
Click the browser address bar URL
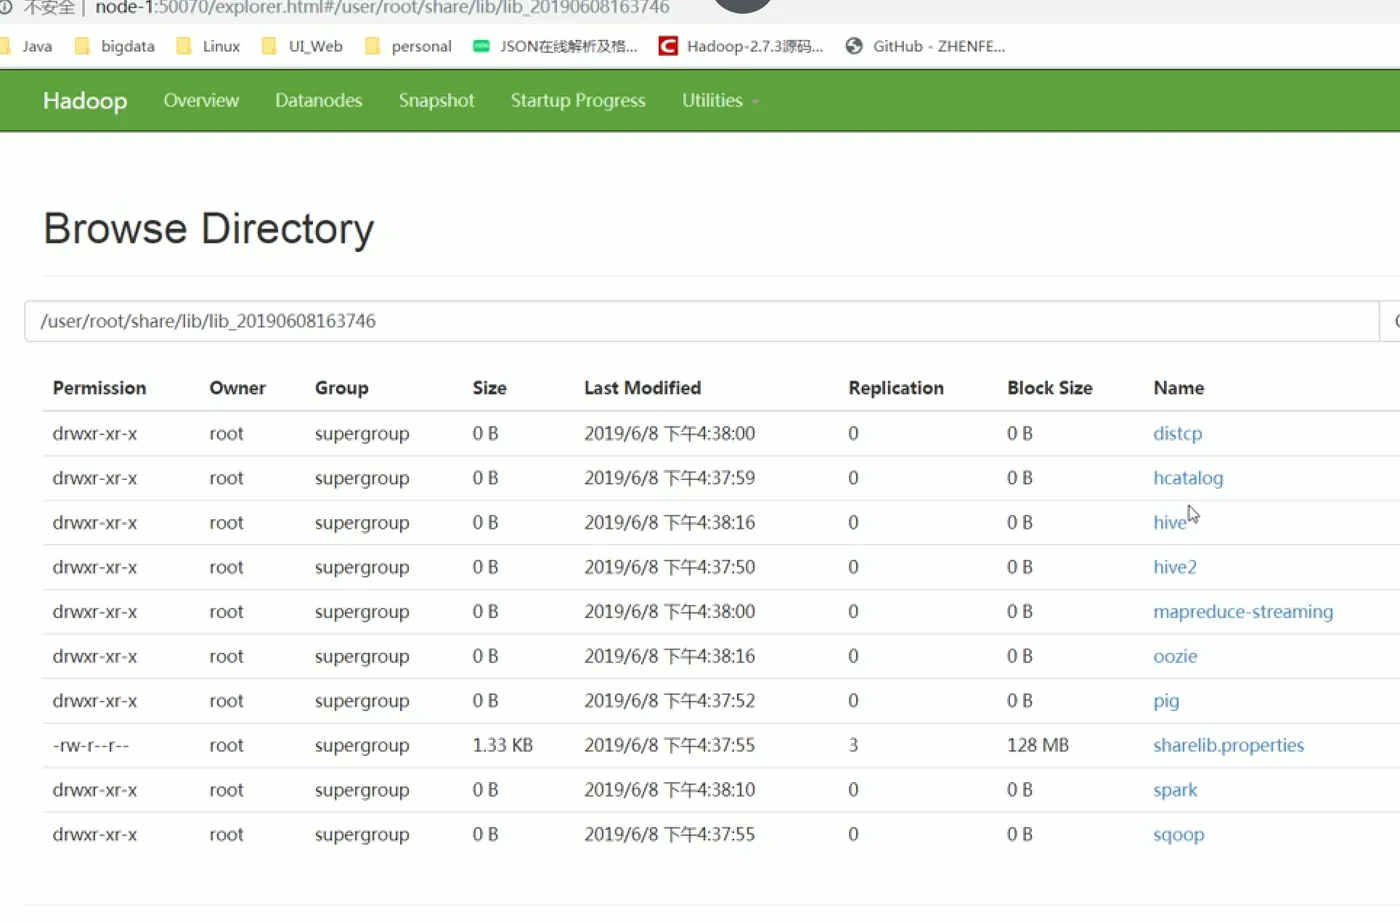(x=382, y=8)
